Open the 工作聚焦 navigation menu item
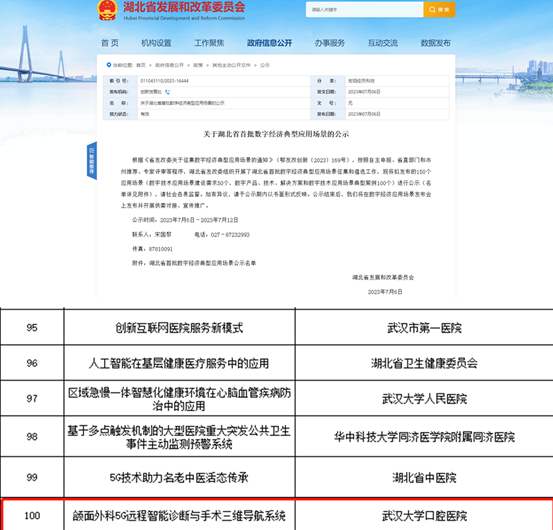Image resolution: width=553 pixels, height=530 pixels. 209,43
